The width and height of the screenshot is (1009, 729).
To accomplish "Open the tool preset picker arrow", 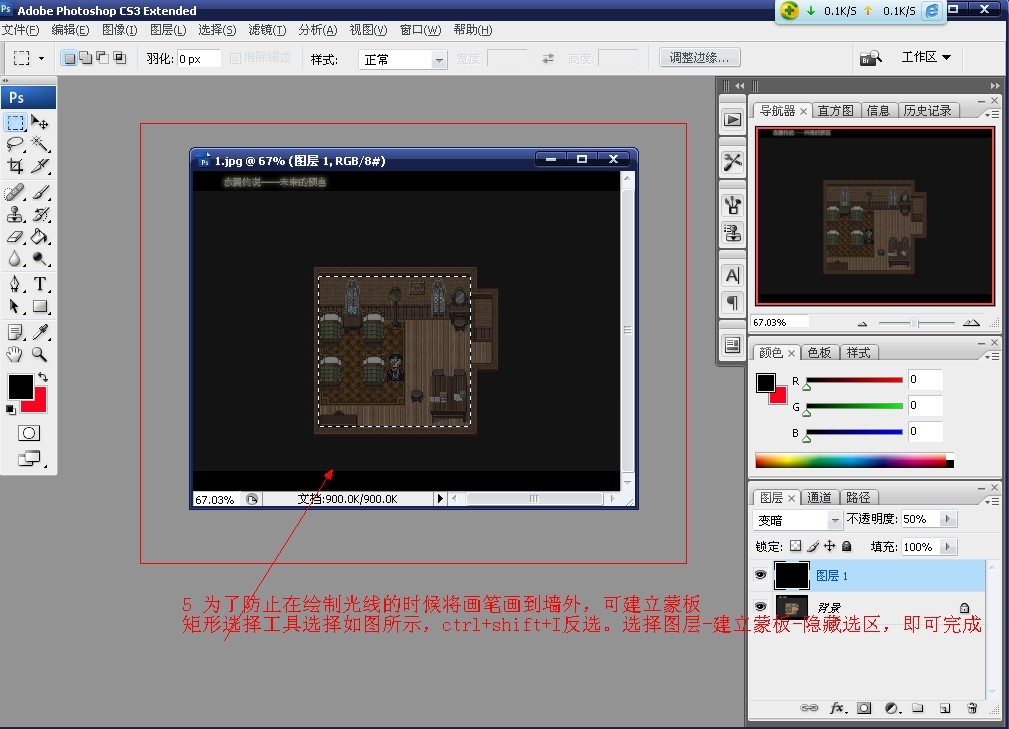I will point(41,58).
